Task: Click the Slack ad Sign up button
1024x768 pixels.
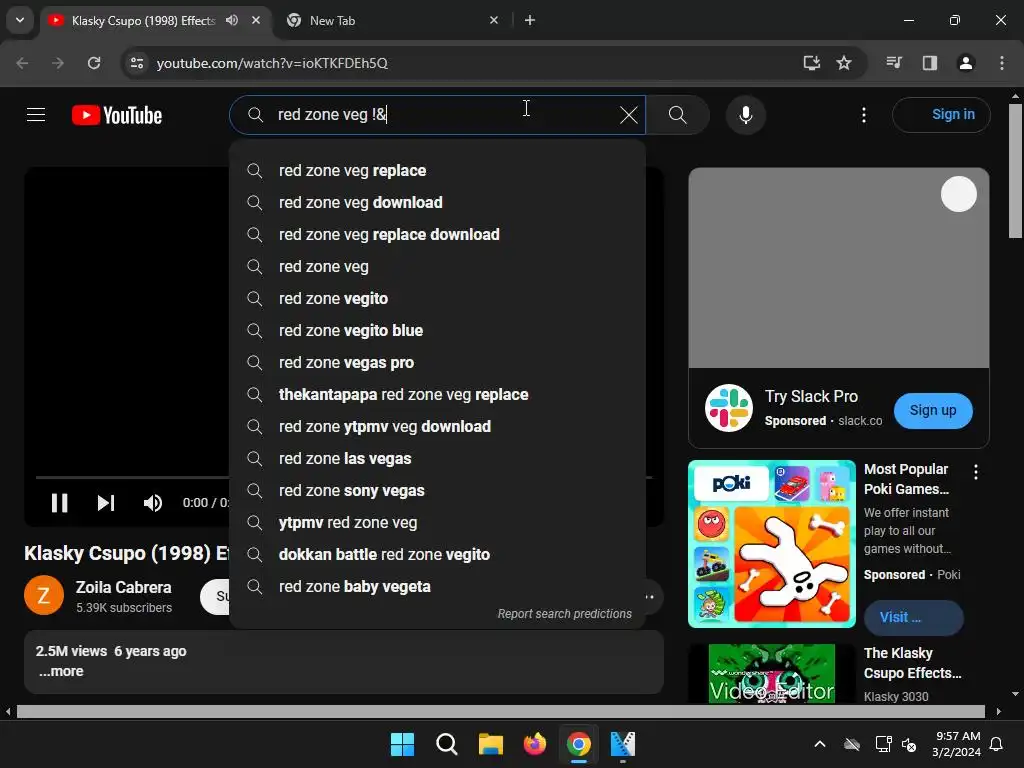Action: (933, 410)
